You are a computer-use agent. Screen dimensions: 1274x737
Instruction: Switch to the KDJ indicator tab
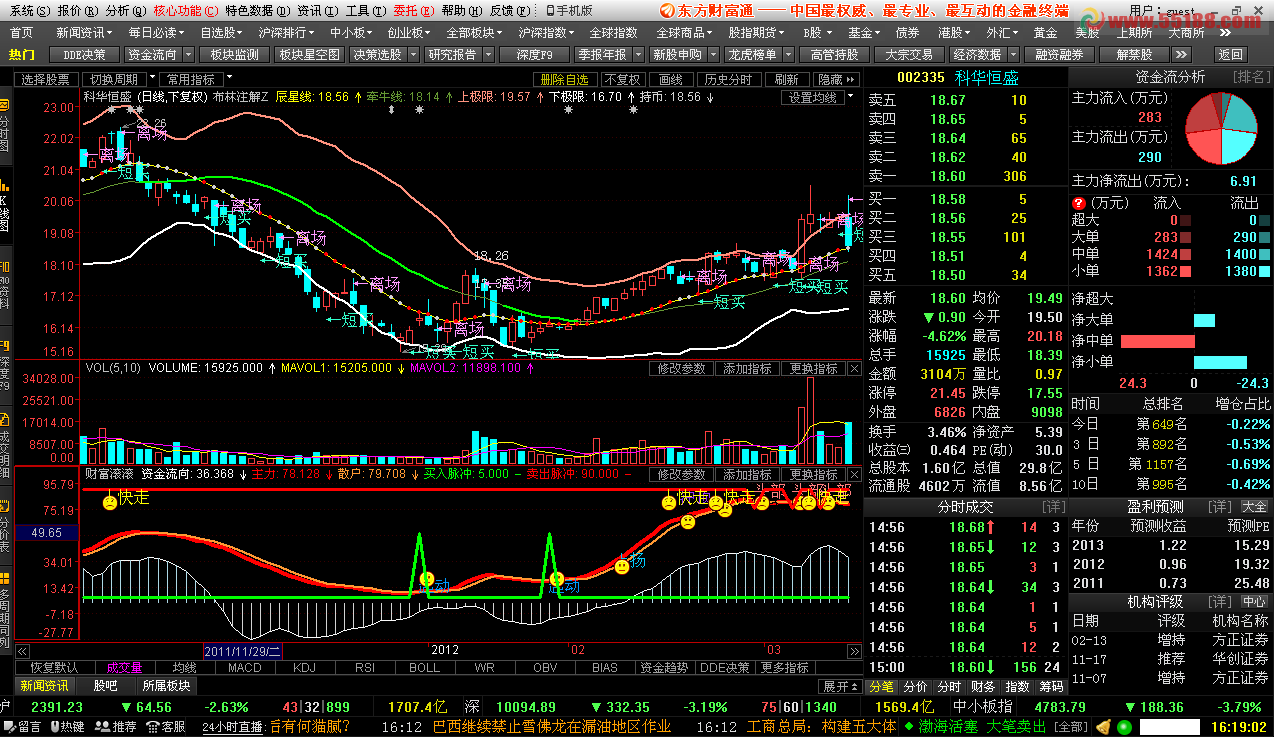pyautogui.click(x=304, y=667)
